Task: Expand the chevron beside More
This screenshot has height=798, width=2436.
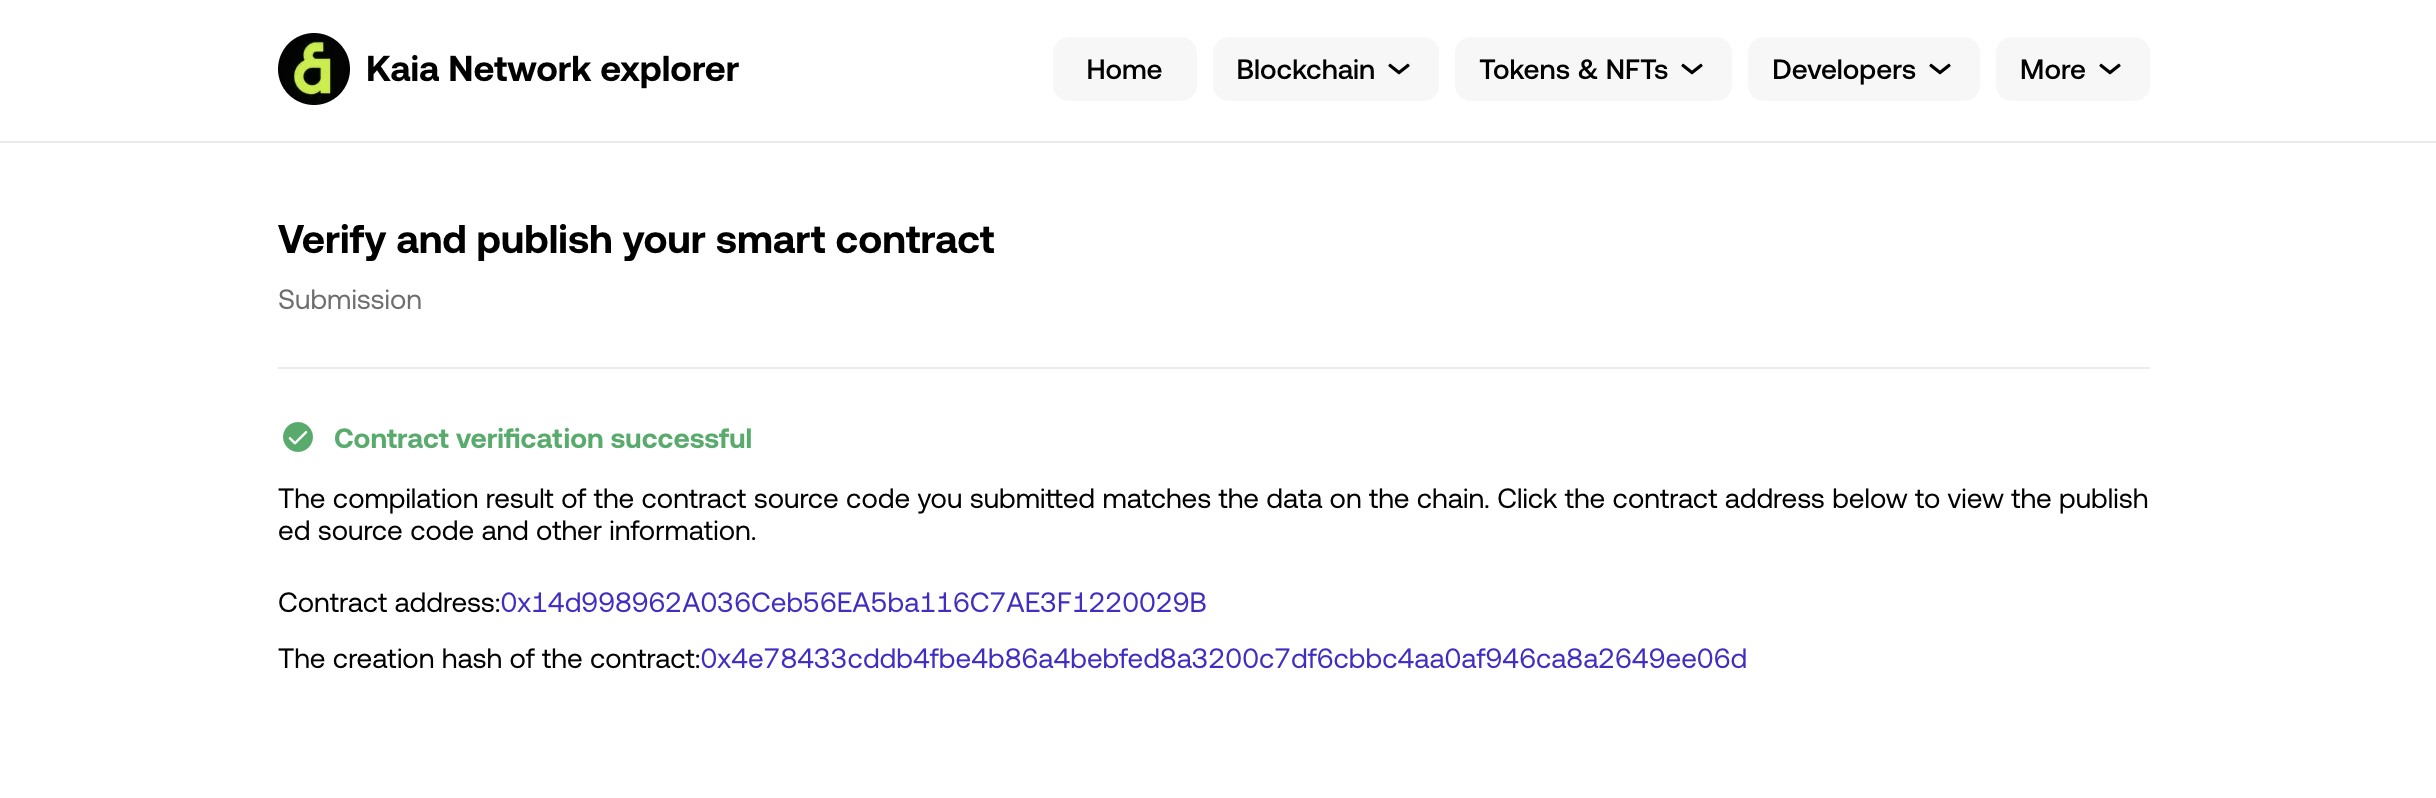Action: (x=2110, y=69)
